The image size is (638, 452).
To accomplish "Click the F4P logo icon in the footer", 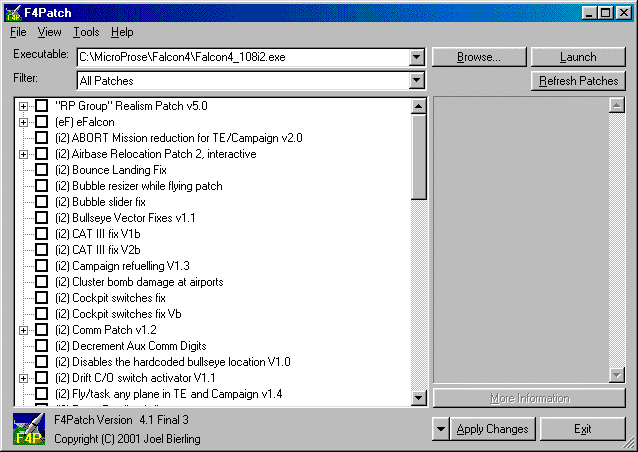I will coord(28,429).
